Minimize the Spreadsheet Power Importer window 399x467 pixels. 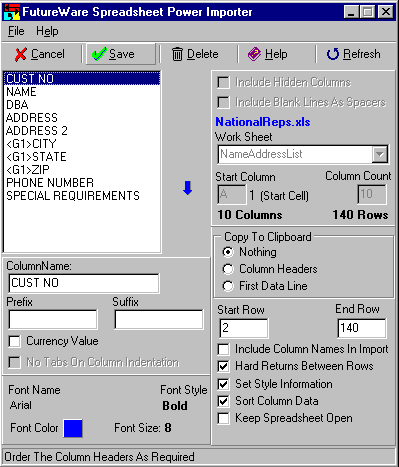351,12
